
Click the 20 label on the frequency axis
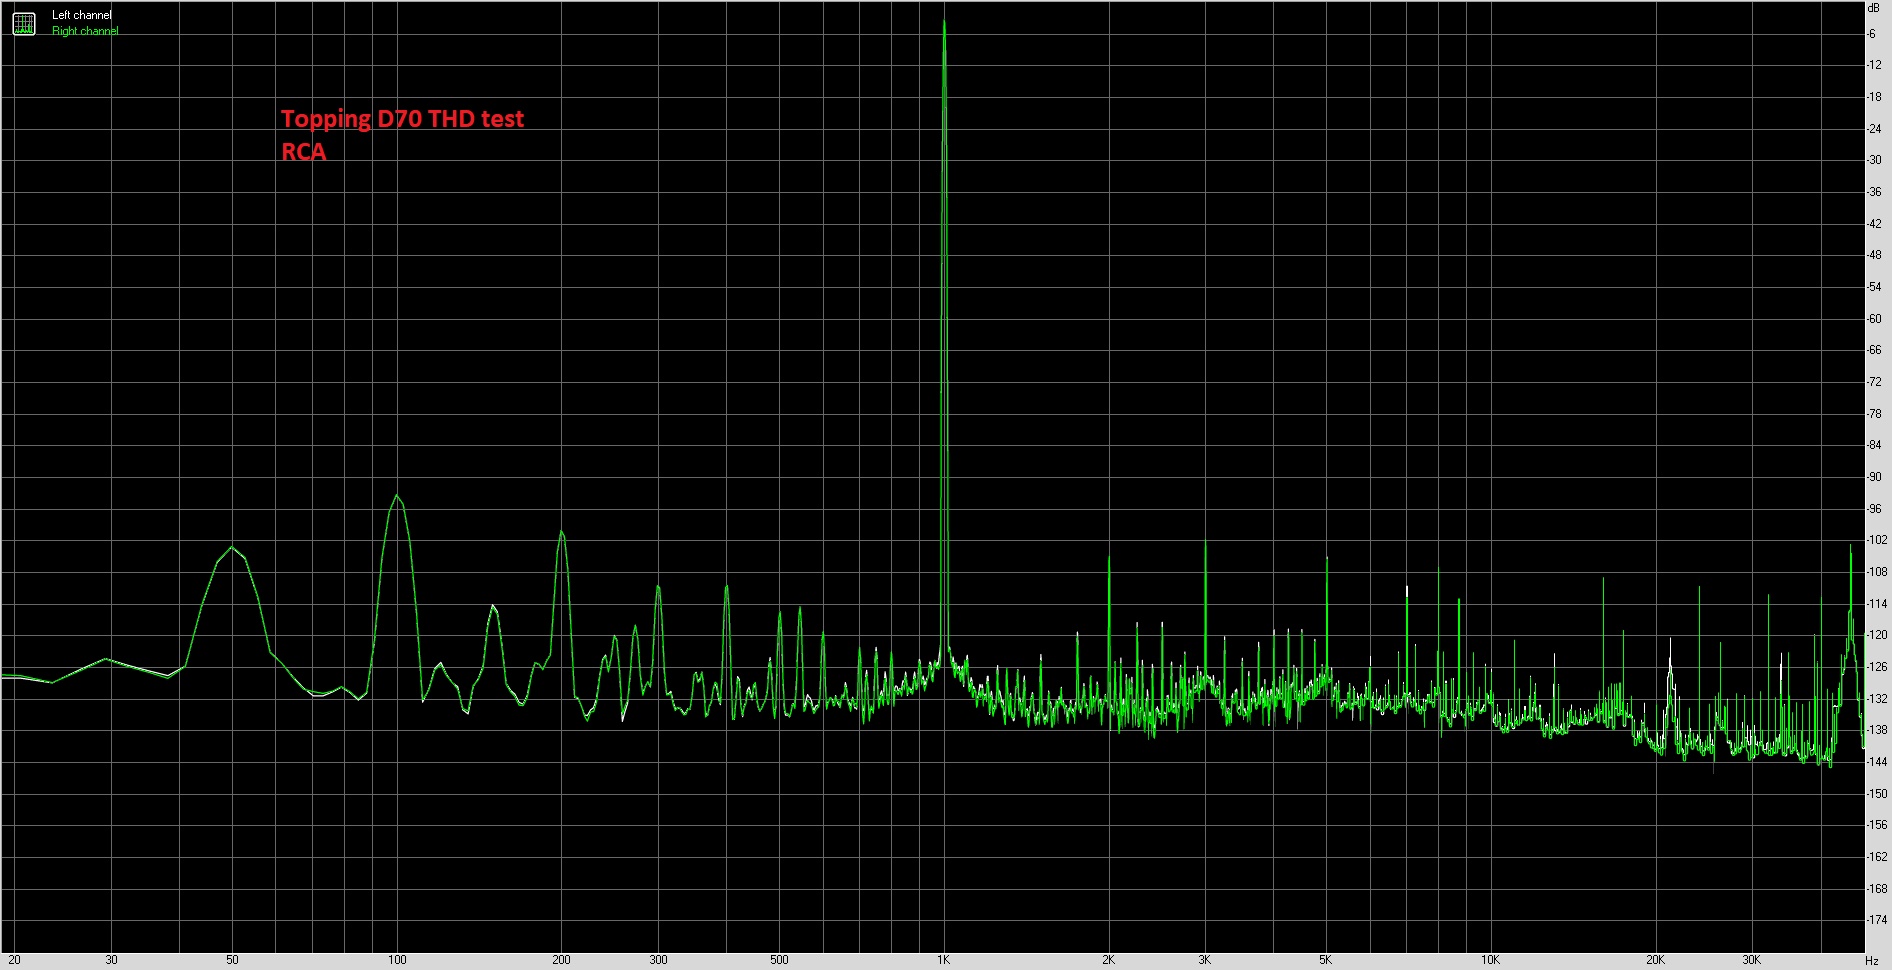click(x=14, y=960)
